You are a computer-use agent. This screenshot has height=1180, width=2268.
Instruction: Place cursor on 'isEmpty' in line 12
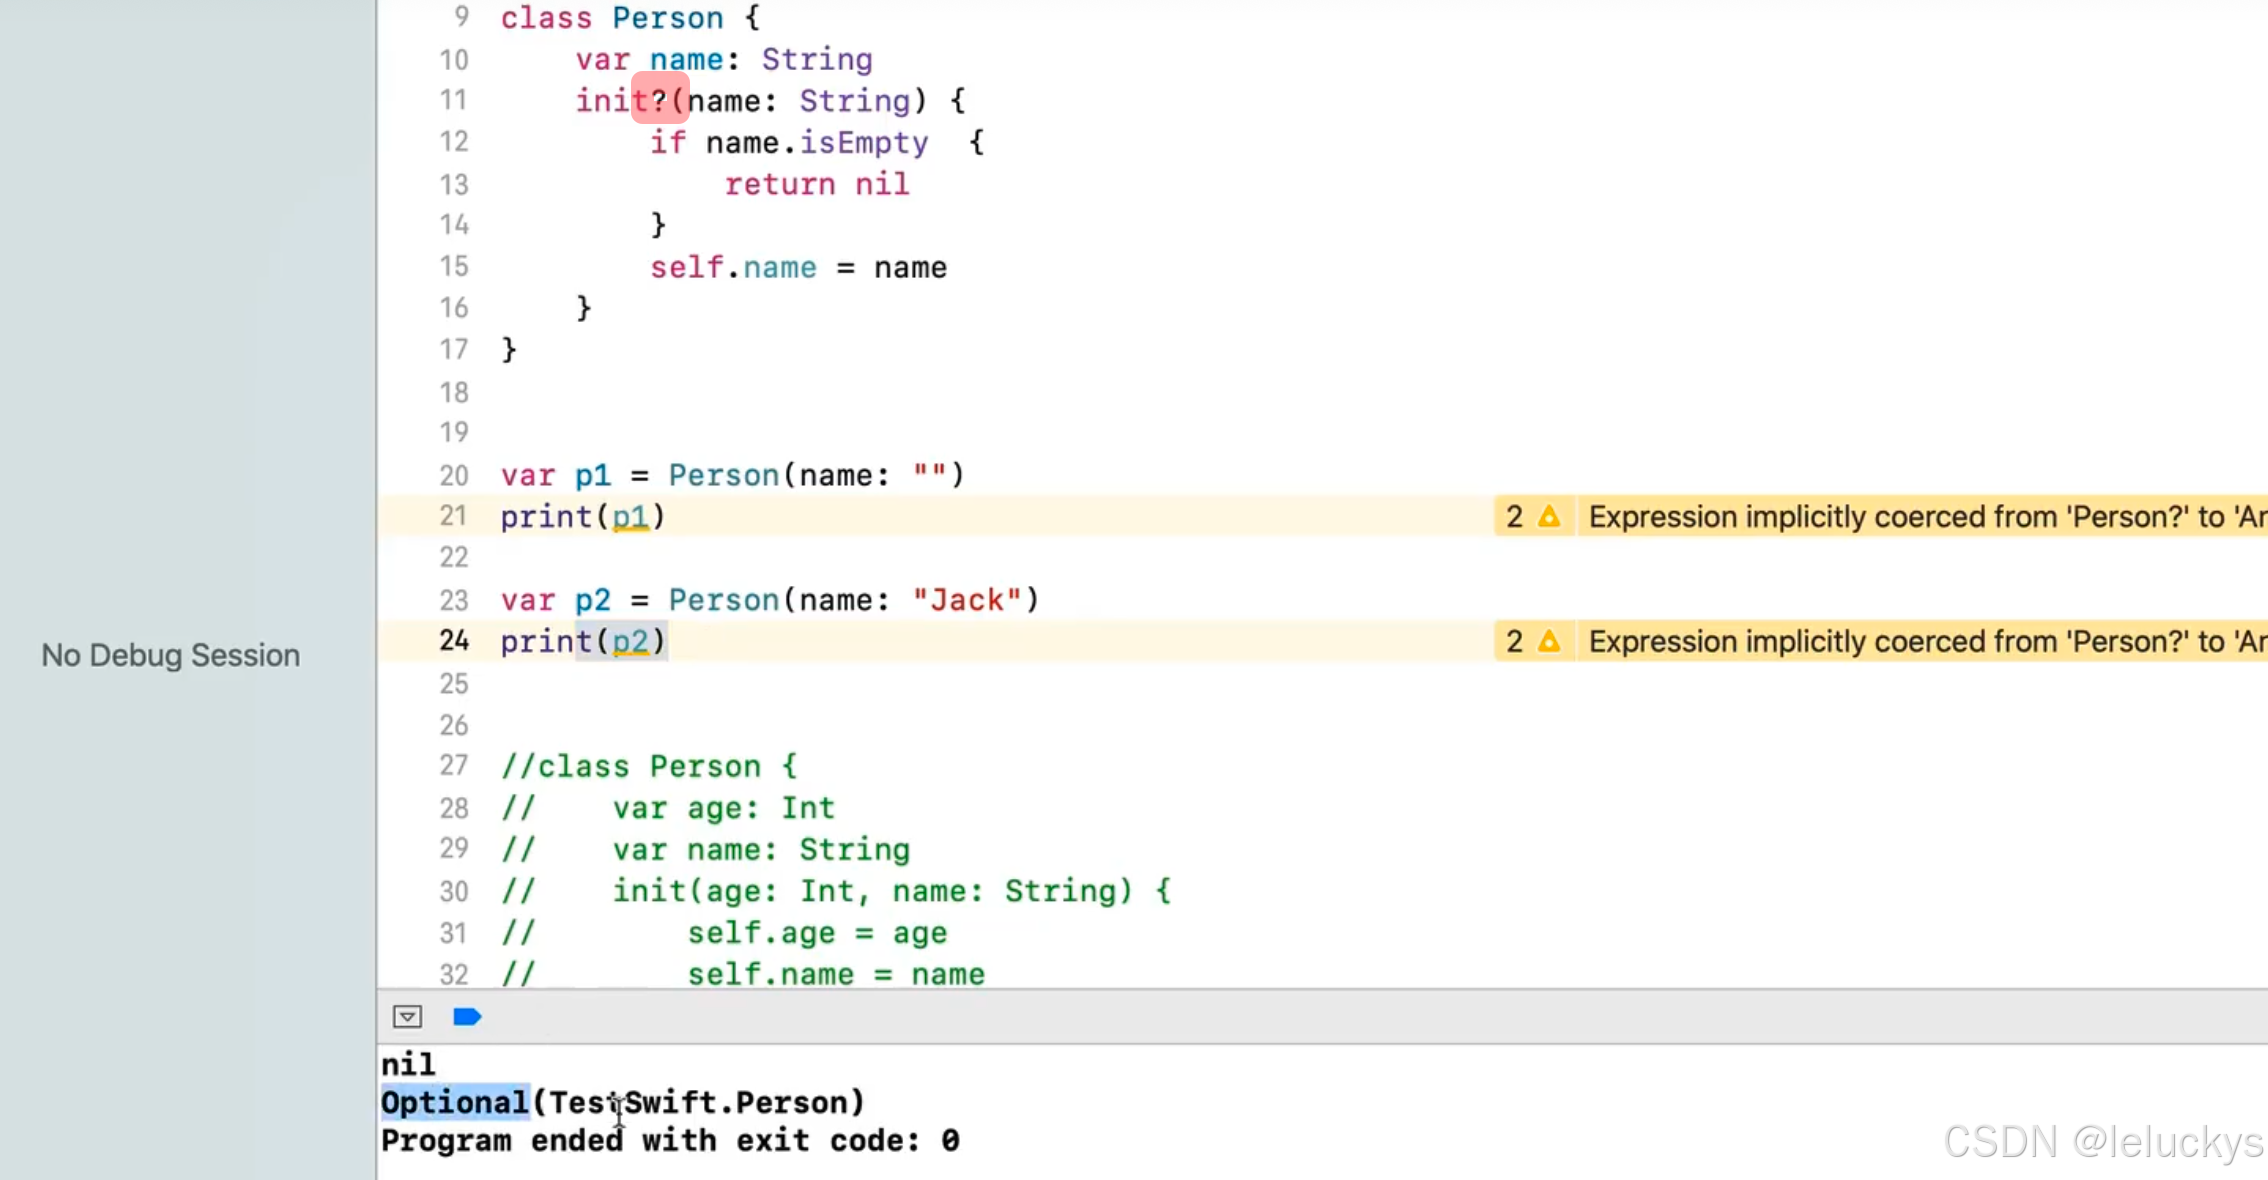[864, 143]
